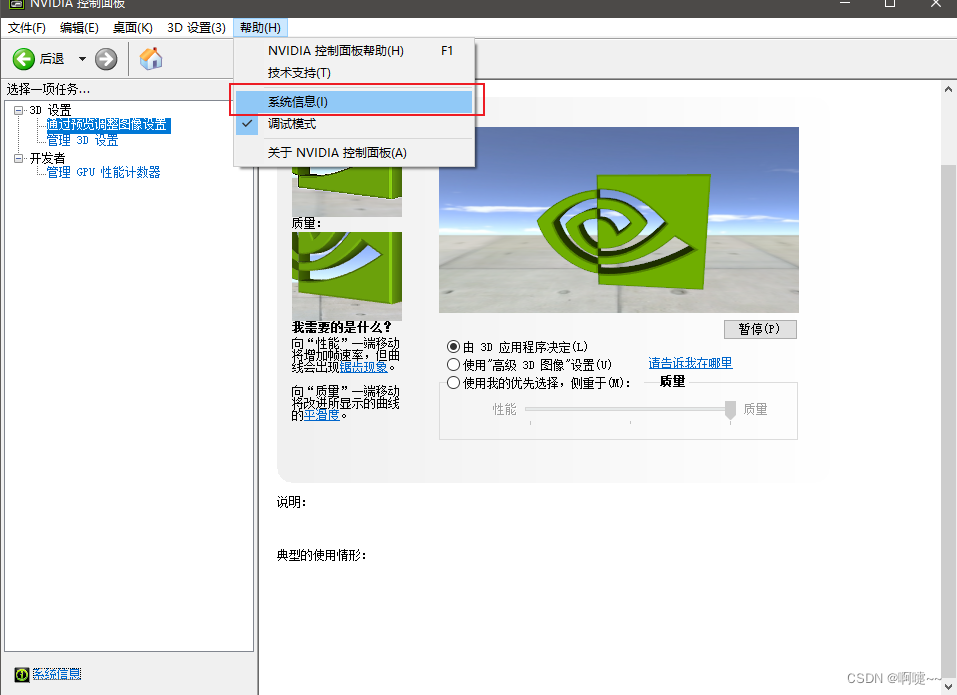Select 管理 3D 设置 tree item
The width and height of the screenshot is (957, 695).
(x=83, y=140)
